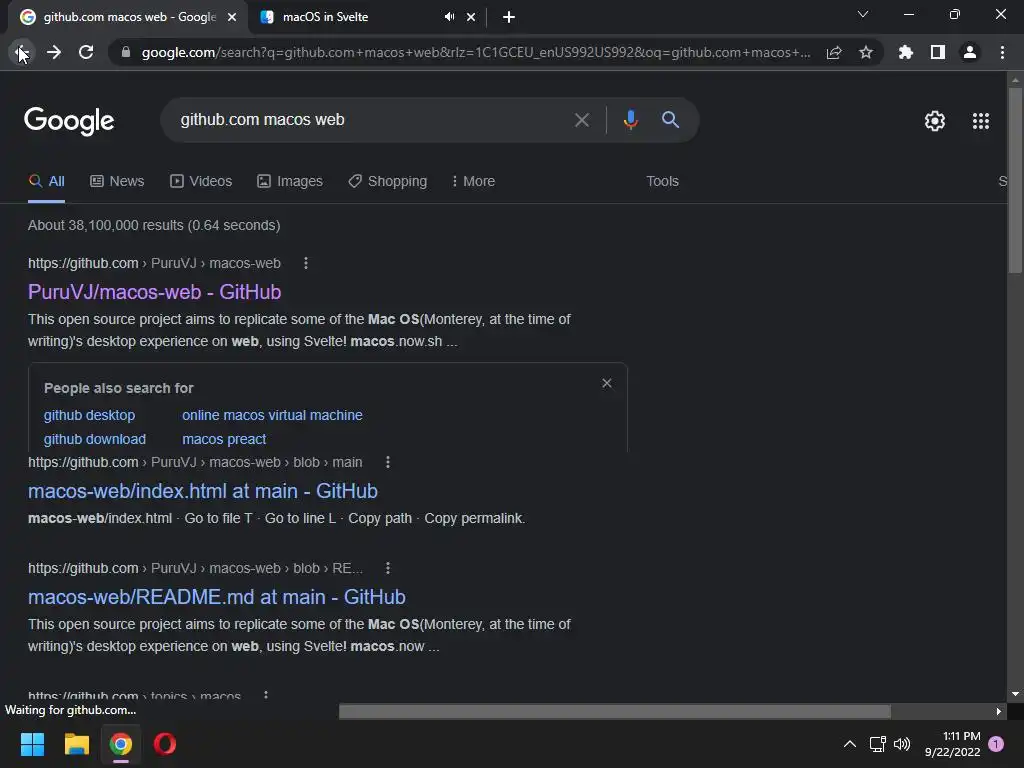Open a new browser tab
The height and width of the screenshot is (768, 1024).
coord(509,17)
